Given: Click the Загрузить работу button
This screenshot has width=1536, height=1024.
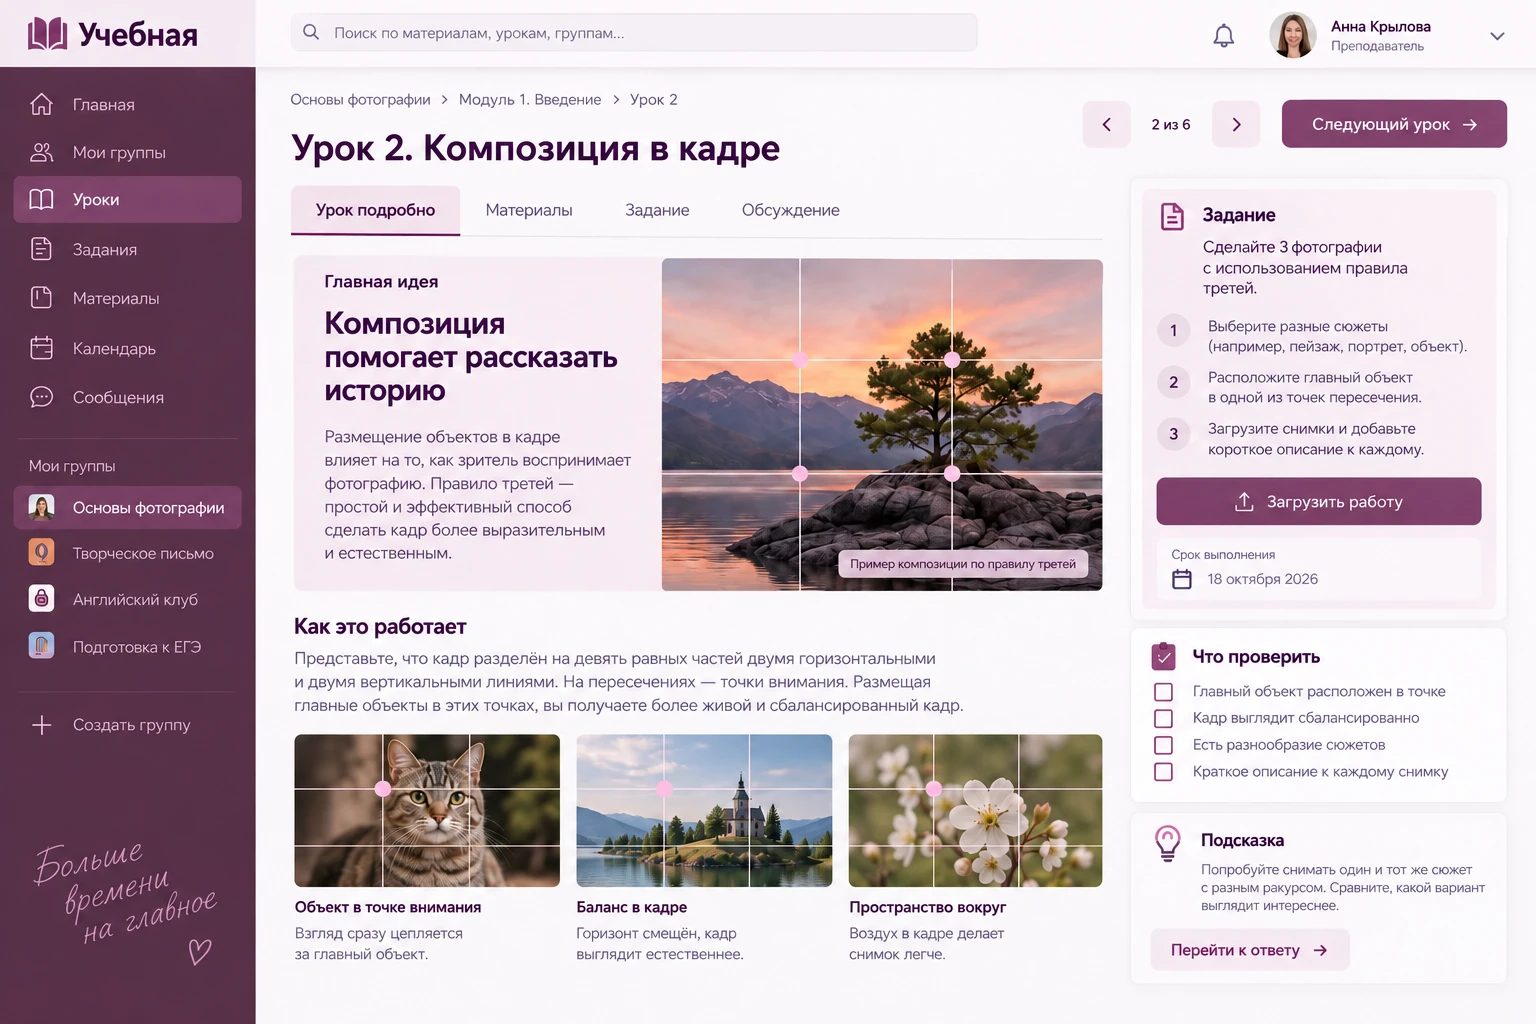Looking at the screenshot, I should pos(1319,501).
